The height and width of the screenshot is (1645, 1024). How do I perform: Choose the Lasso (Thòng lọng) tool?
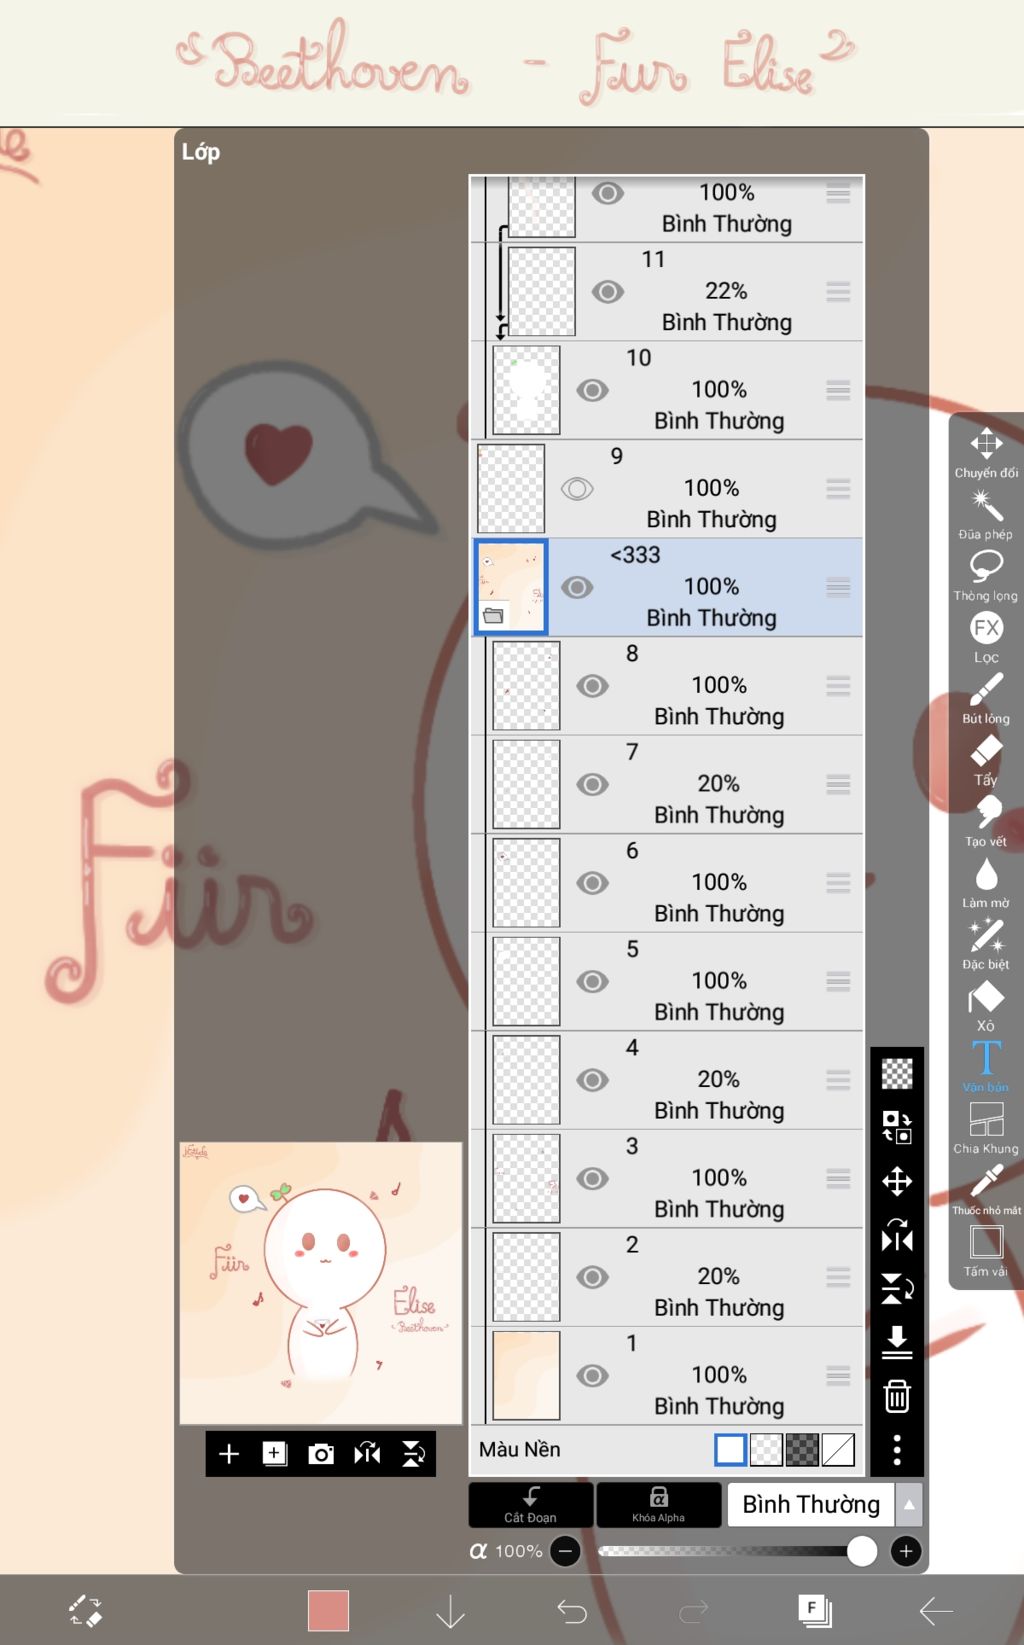[986, 575]
